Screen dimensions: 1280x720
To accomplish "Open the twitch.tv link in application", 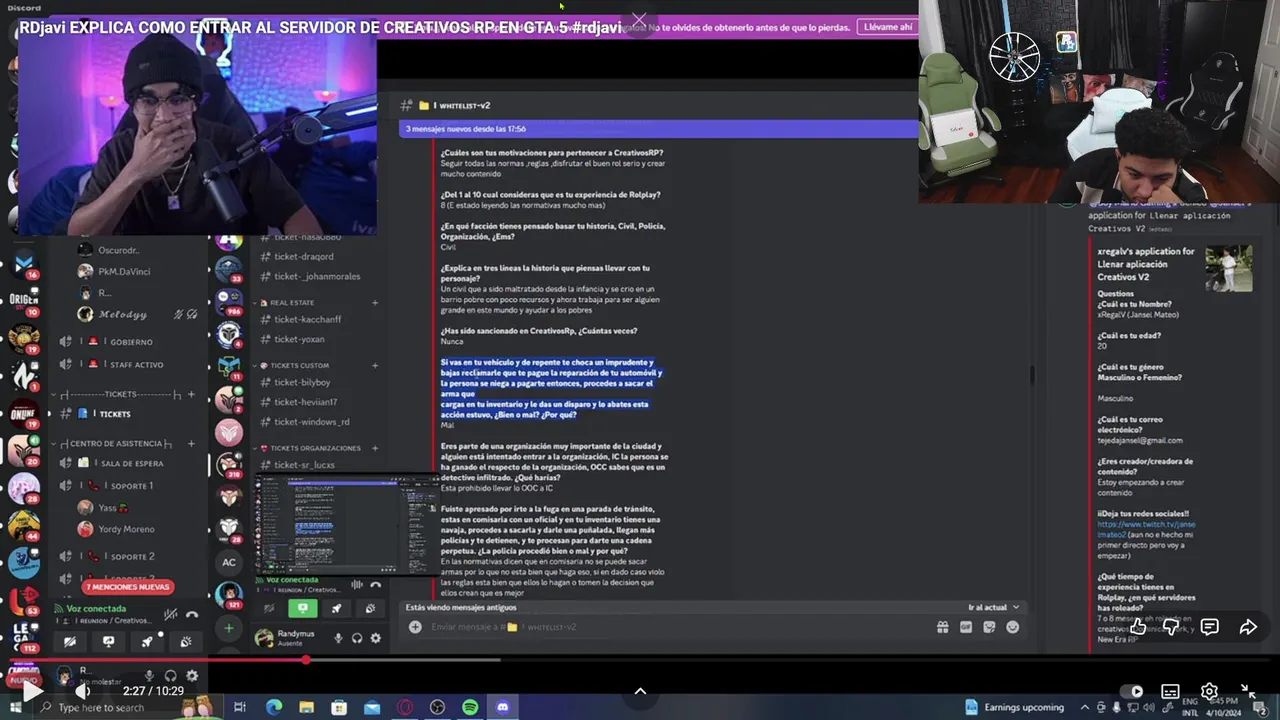I will [1146, 529].
